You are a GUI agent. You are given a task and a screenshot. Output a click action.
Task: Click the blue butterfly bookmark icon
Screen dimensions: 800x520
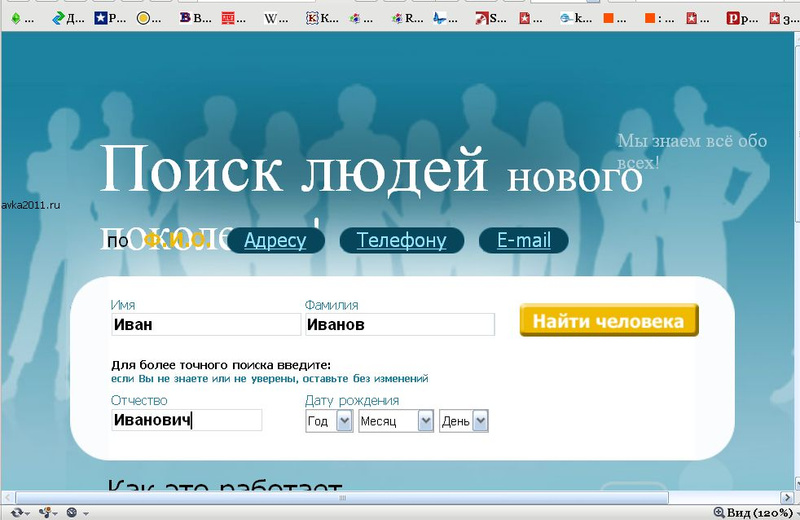[439, 17]
